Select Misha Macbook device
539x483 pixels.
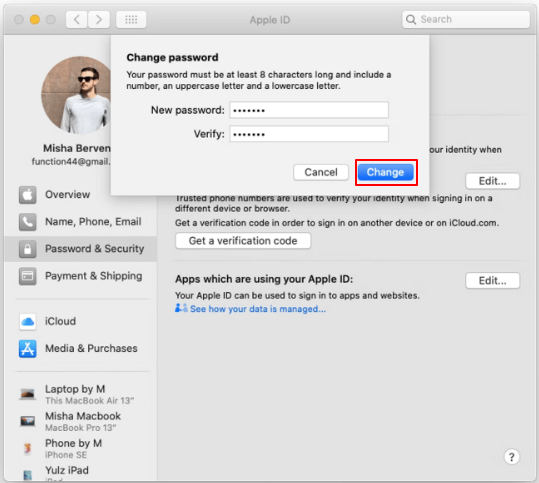click(80, 421)
